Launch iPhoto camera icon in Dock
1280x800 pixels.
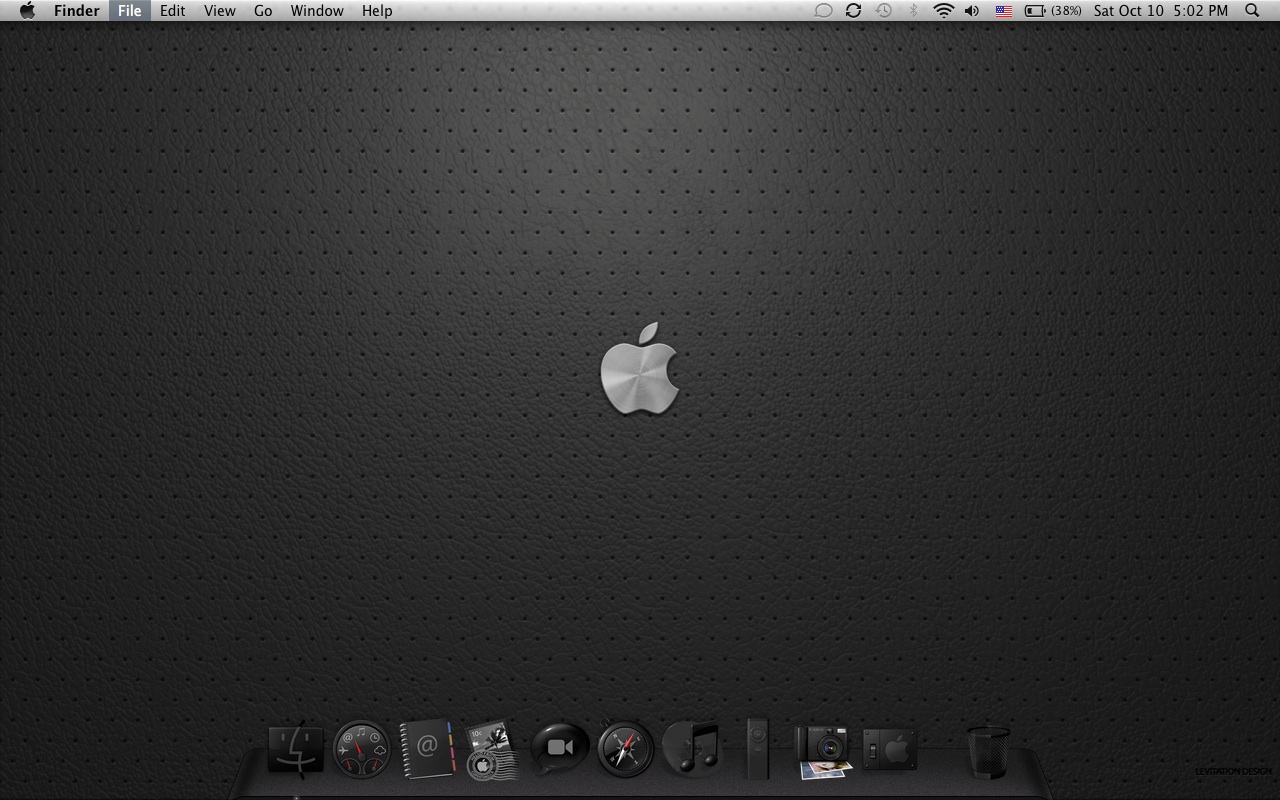pyautogui.click(x=823, y=751)
